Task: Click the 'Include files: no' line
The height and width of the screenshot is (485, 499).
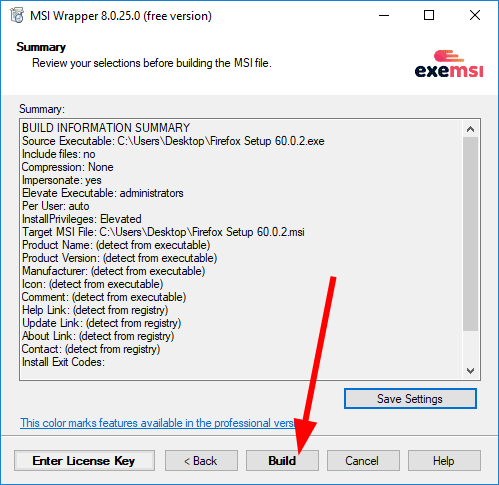Action: point(59,154)
